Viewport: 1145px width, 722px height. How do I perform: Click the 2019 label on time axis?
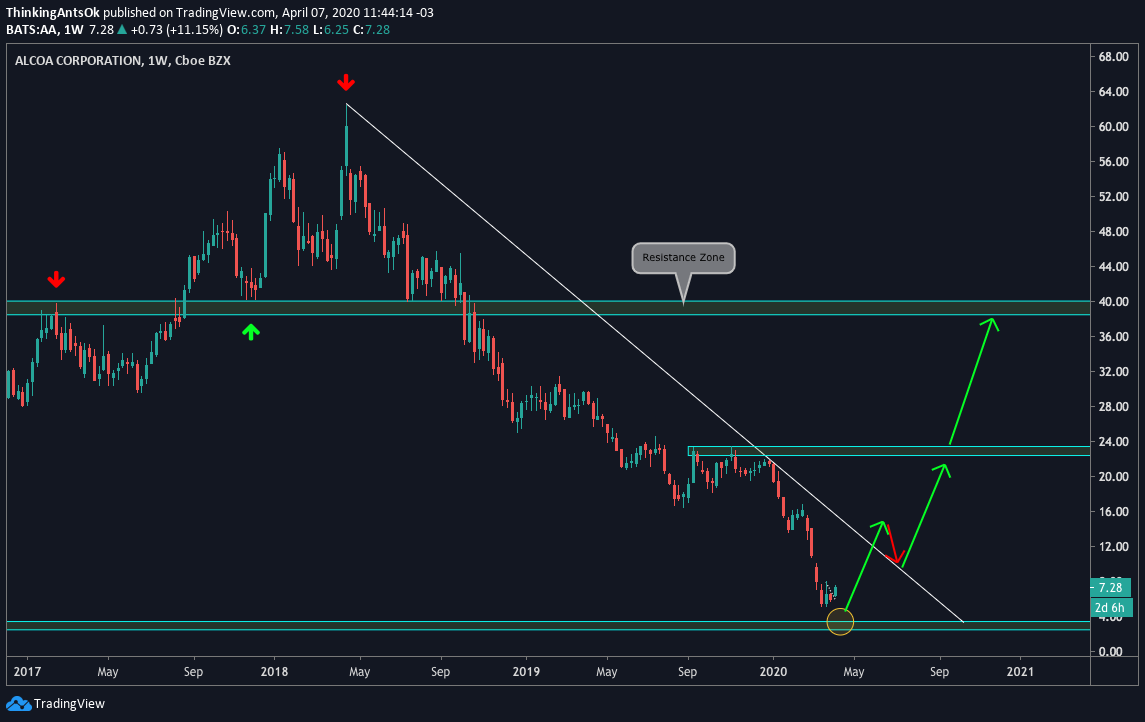point(526,672)
